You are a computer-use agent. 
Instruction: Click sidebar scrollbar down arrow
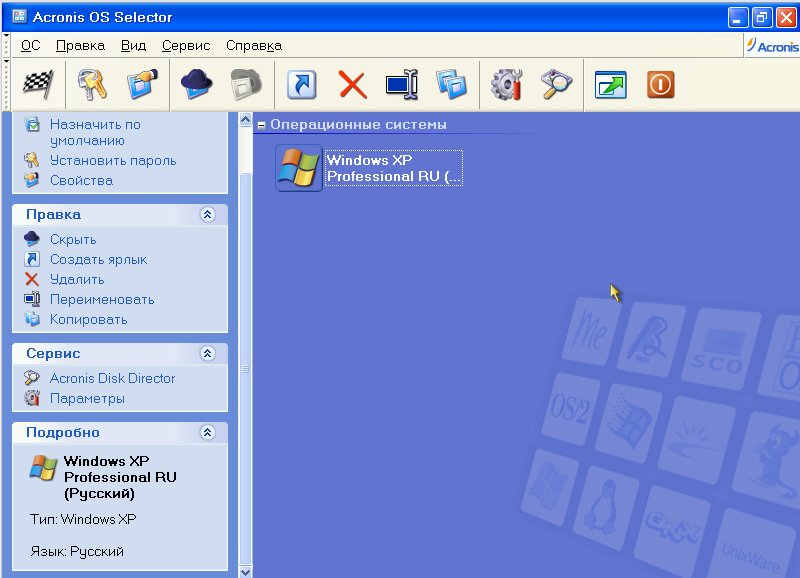point(245,572)
